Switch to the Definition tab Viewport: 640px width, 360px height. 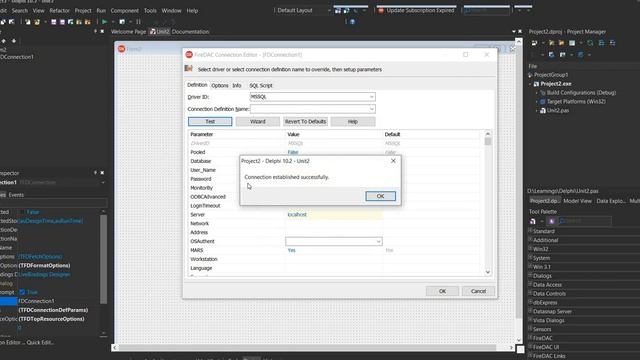pyautogui.click(x=197, y=85)
